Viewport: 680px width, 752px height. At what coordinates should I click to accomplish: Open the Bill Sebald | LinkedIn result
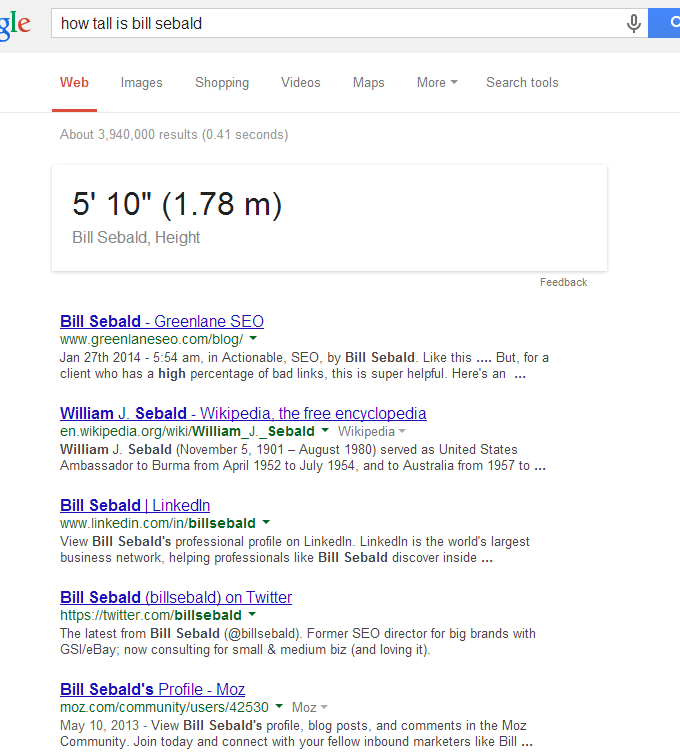[x=135, y=505]
